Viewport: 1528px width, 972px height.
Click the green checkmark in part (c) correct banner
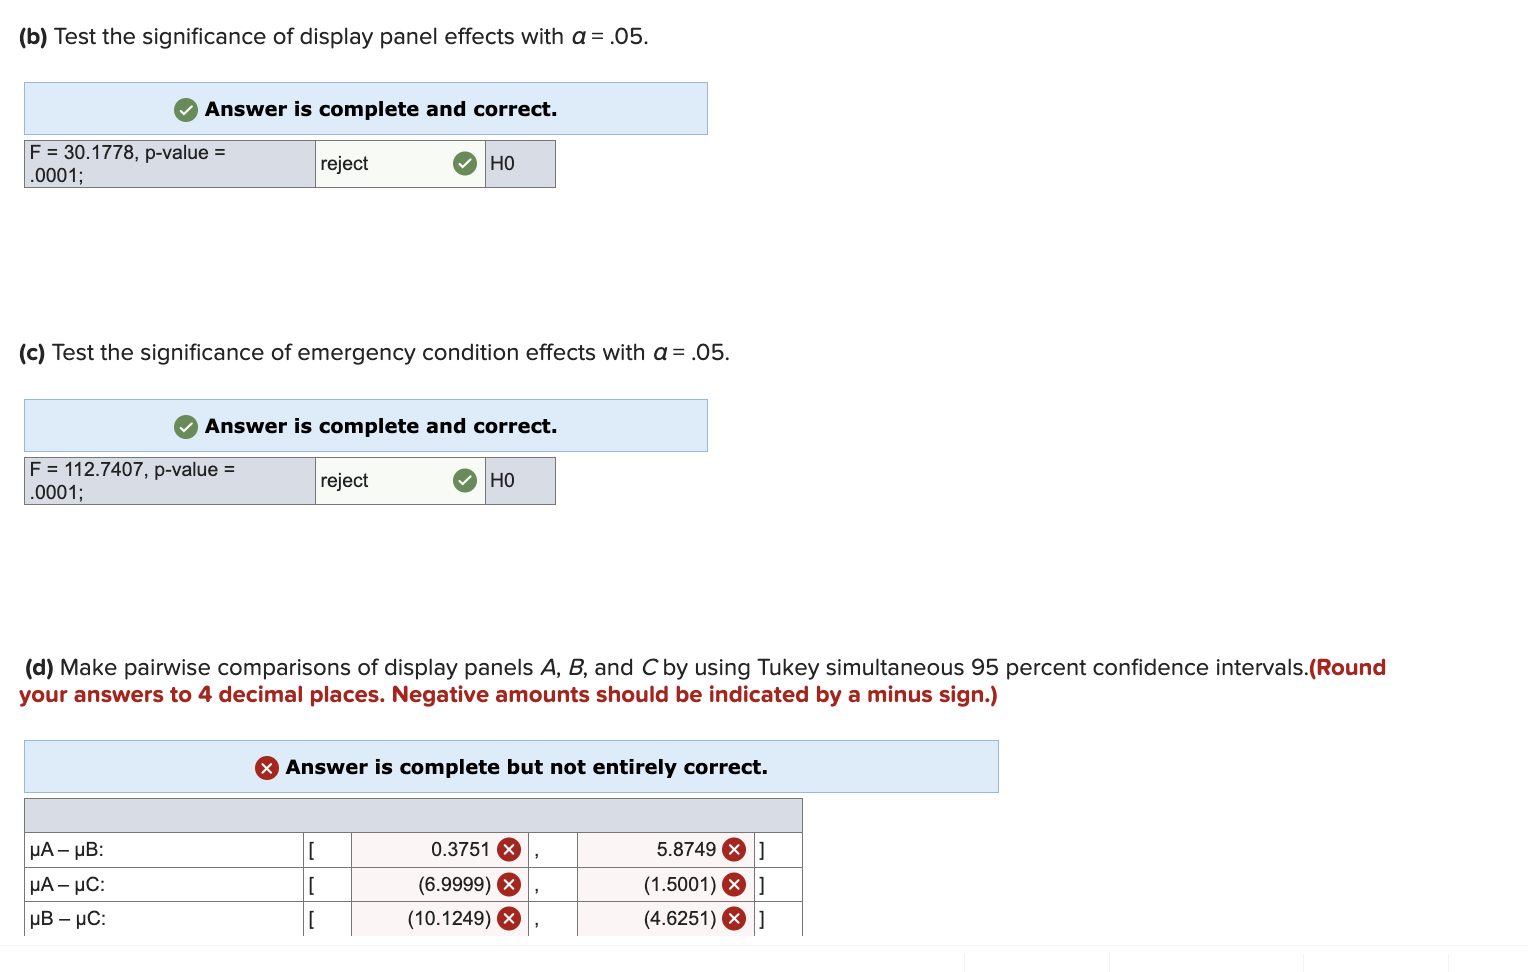(185, 426)
